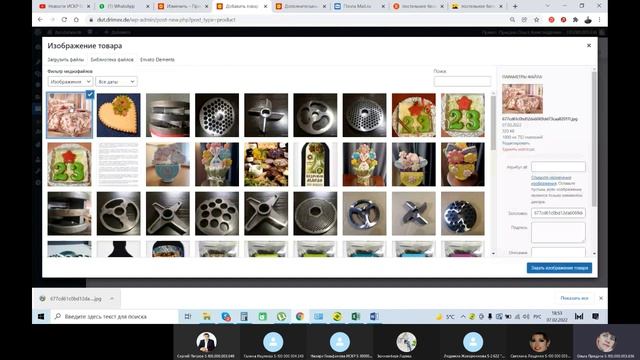Screen dimensions: 640x360
Task: Open Word from the taskbar
Action: (x=374, y=316)
